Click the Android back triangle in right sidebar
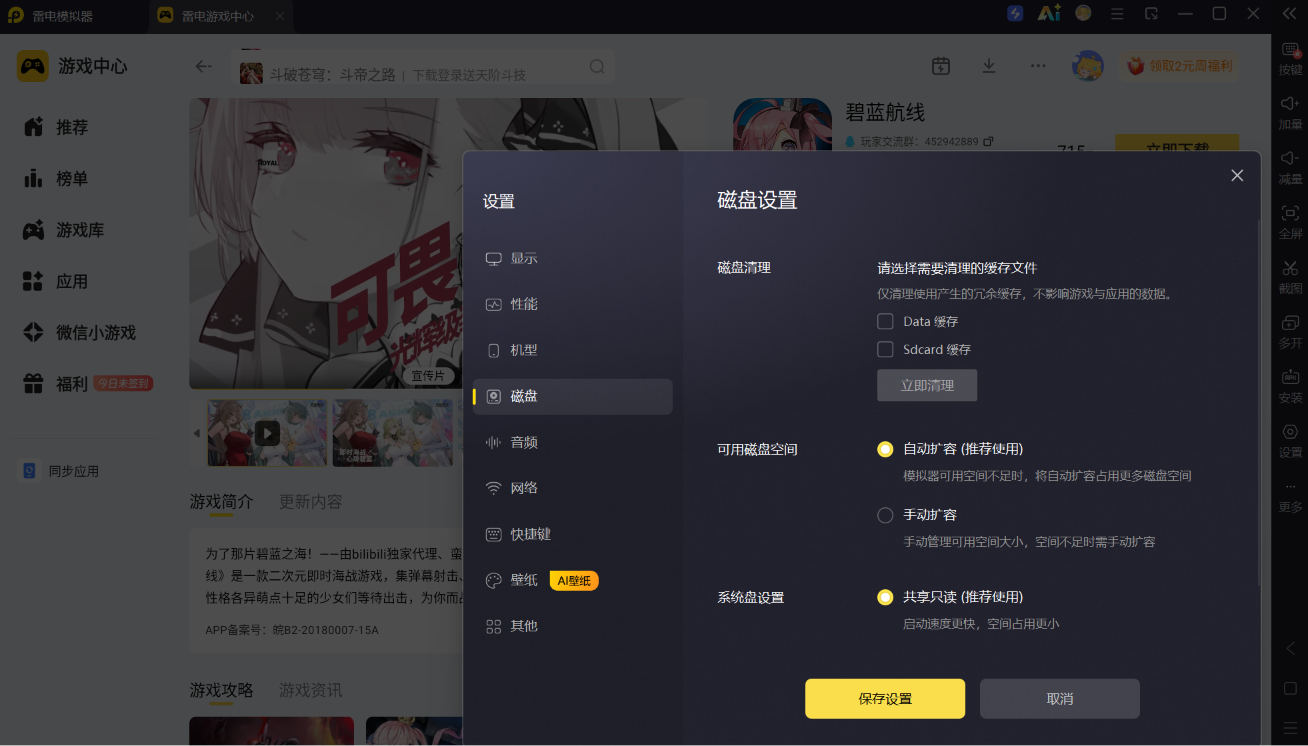 [1290, 648]
